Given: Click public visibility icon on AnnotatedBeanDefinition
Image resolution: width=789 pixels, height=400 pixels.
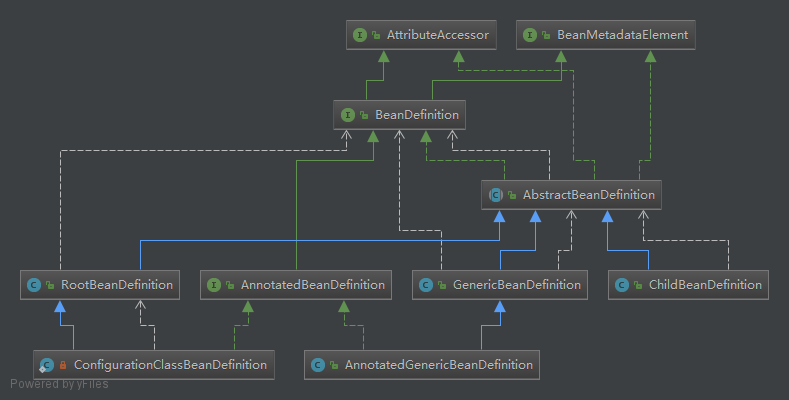Looking at the screenshot, I should click(x=230, y=285).
